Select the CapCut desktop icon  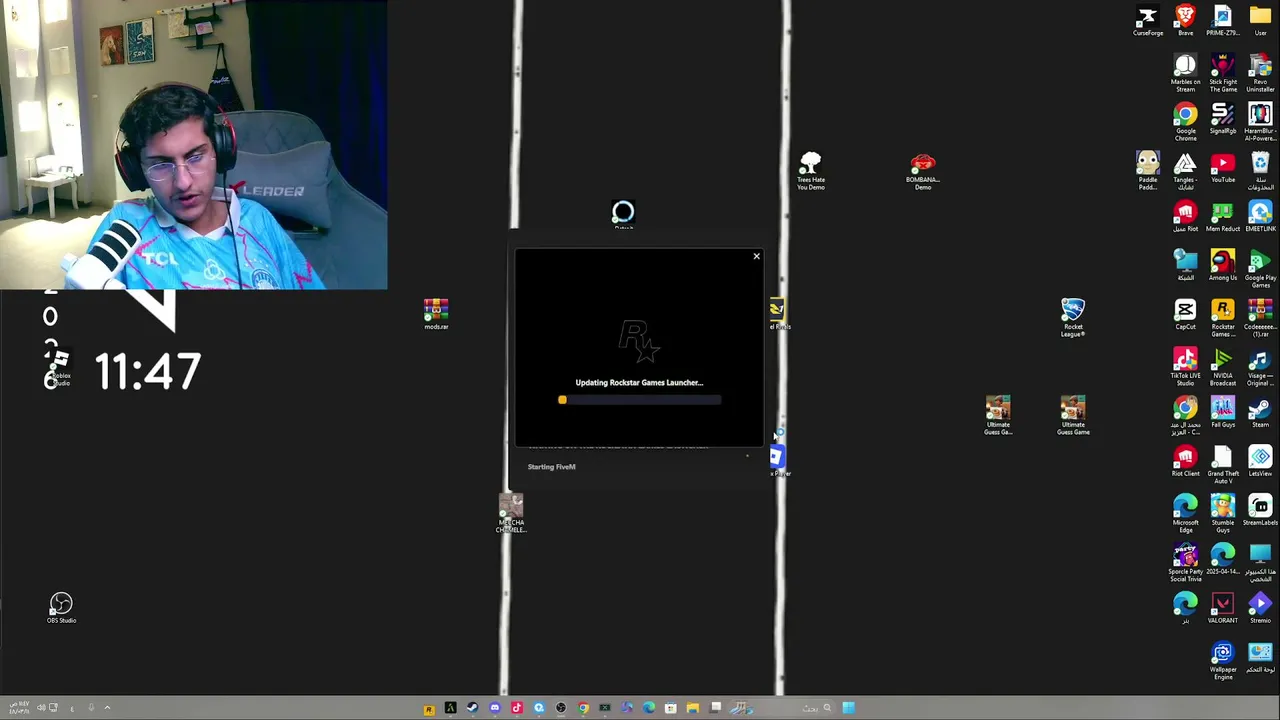pyautogui.click(x=1185, y=315)
